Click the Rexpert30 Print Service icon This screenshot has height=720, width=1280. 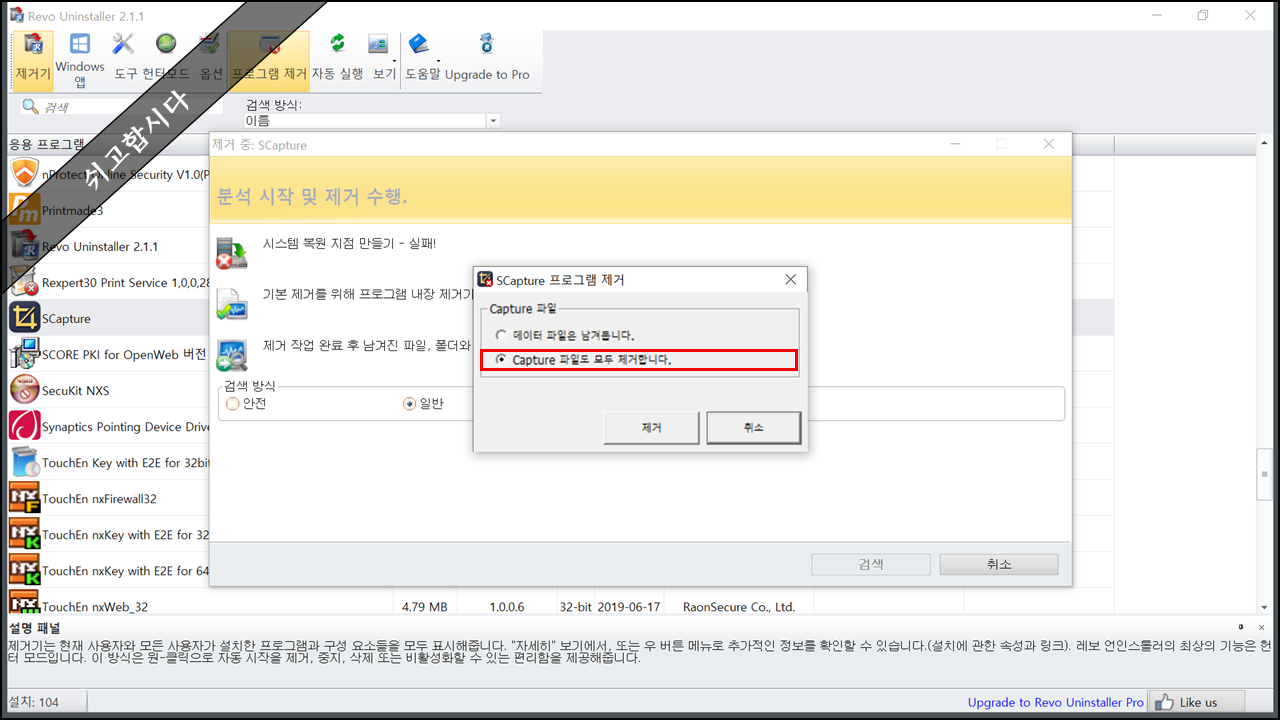coord(25,282)
